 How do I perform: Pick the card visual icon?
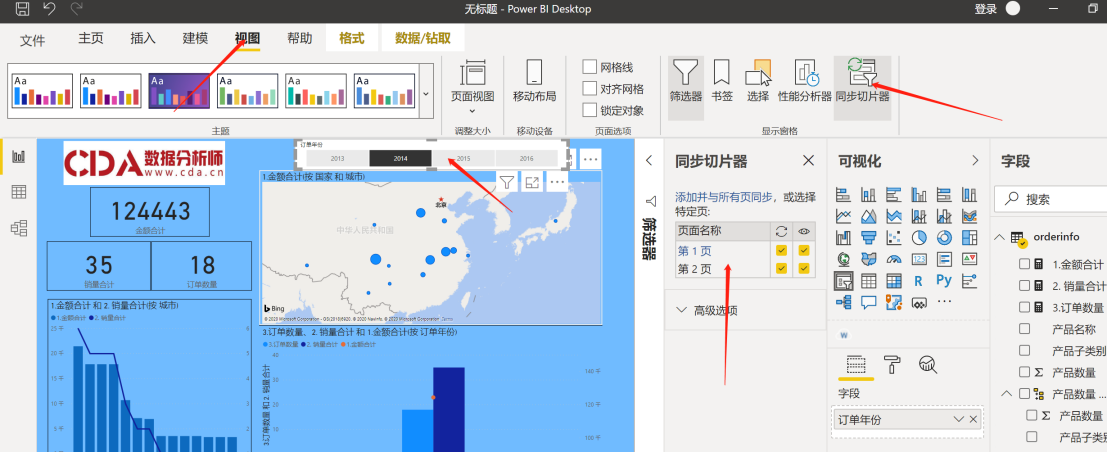(919, 259)
